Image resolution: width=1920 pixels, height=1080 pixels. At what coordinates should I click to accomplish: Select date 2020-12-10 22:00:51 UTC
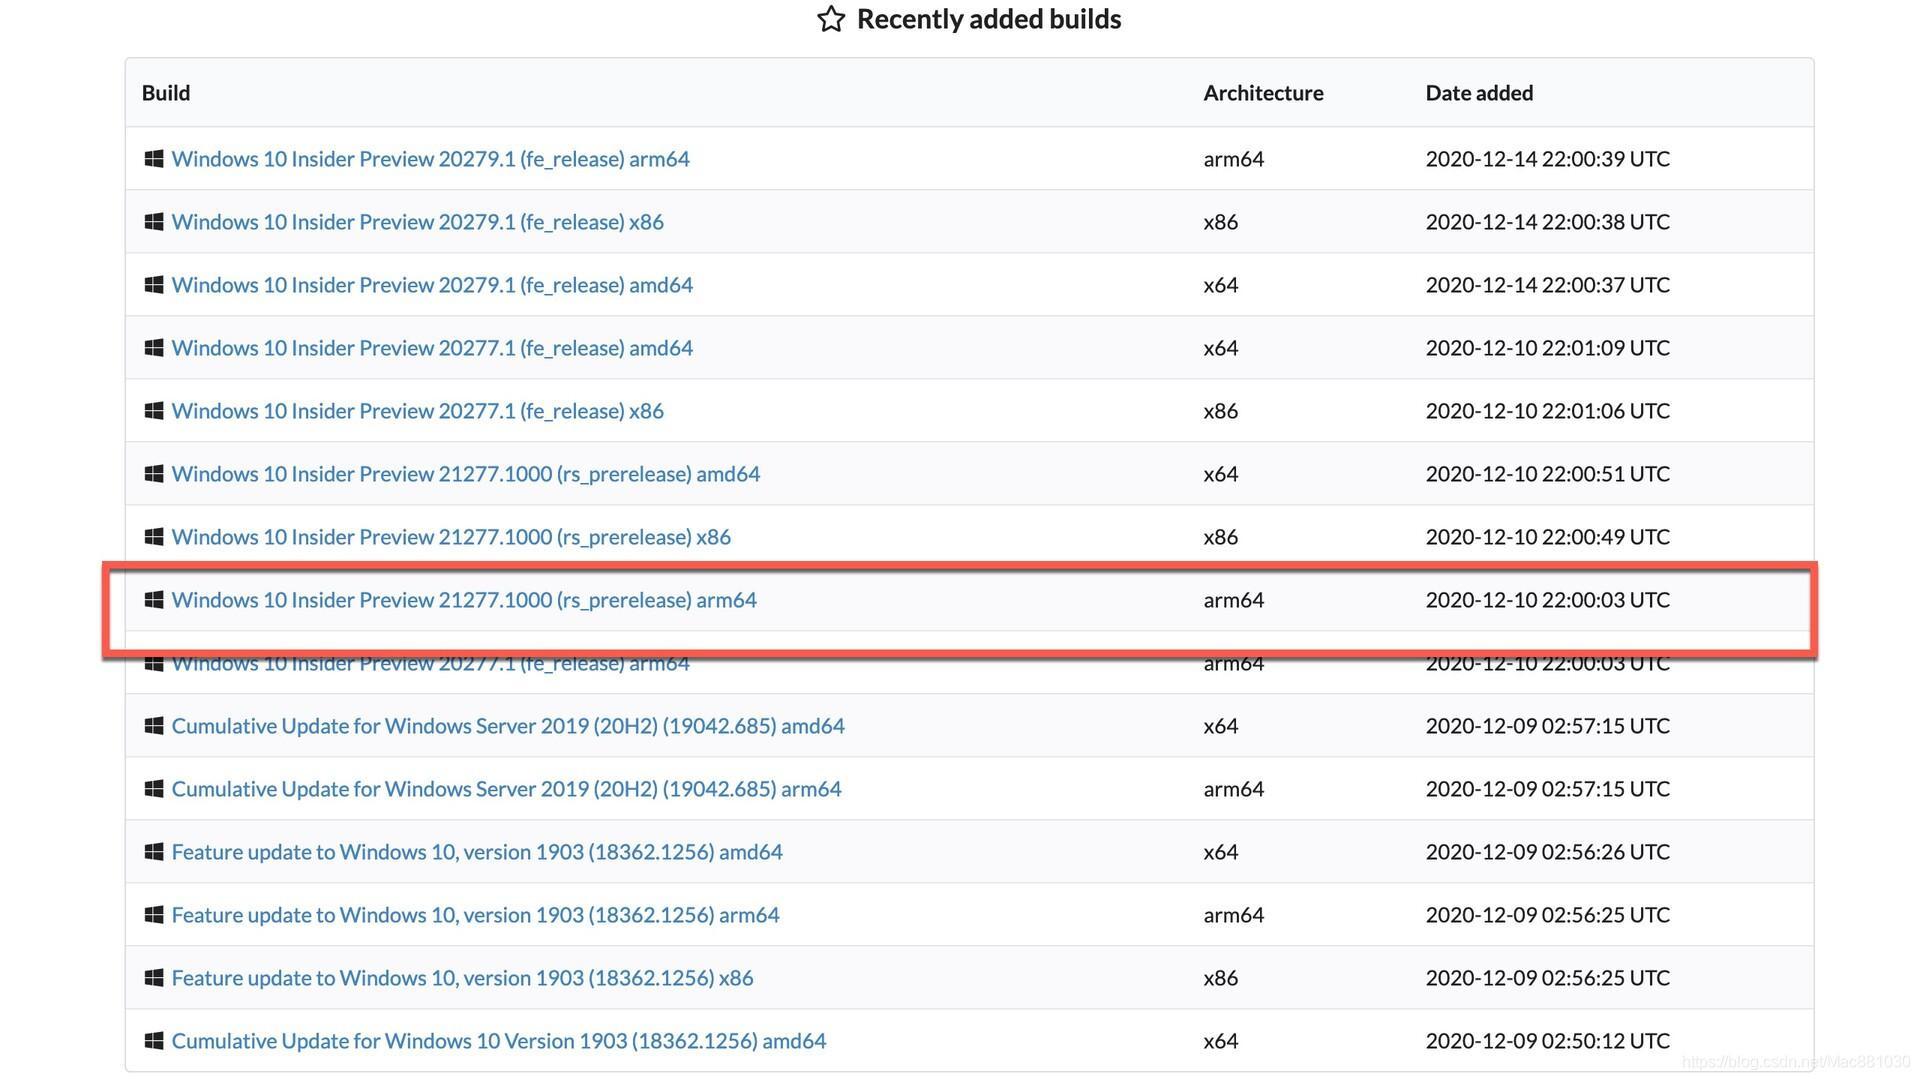tap(1547, 474)
